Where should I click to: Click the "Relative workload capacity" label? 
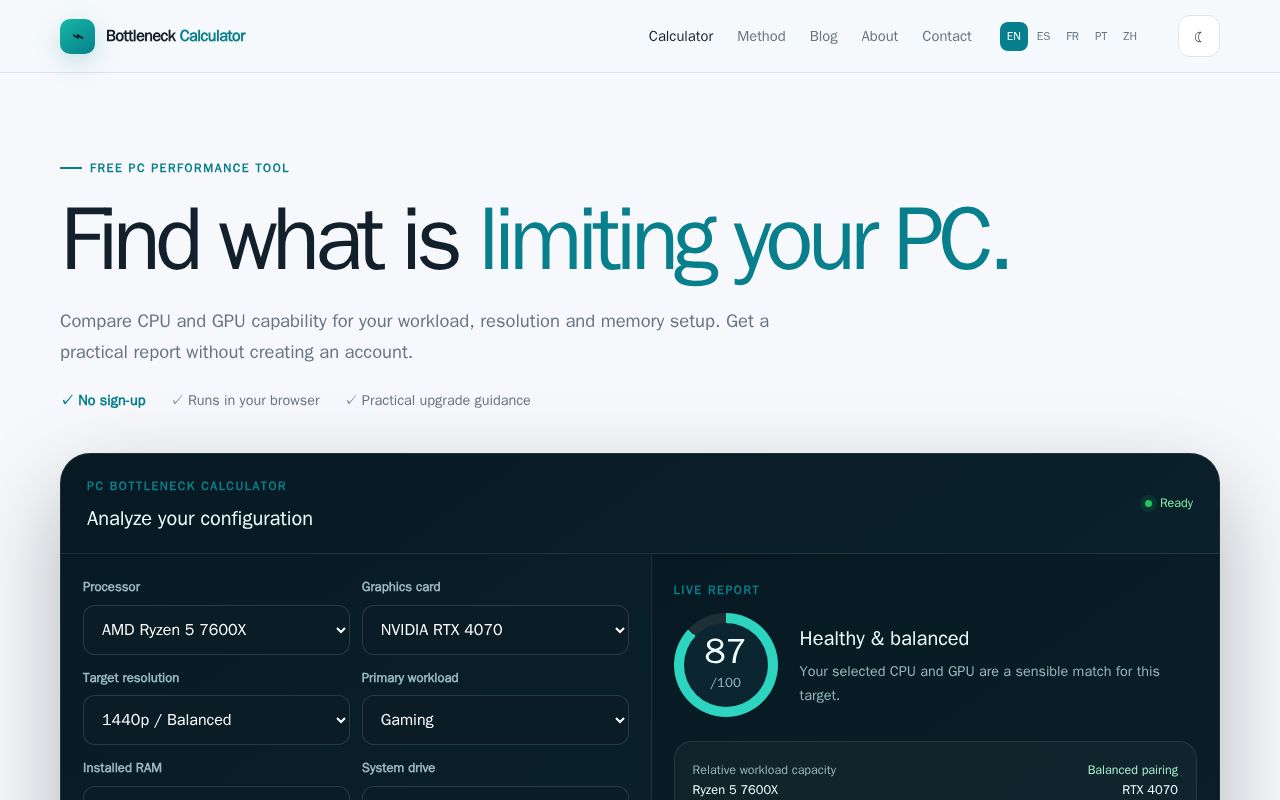point(764,770)
